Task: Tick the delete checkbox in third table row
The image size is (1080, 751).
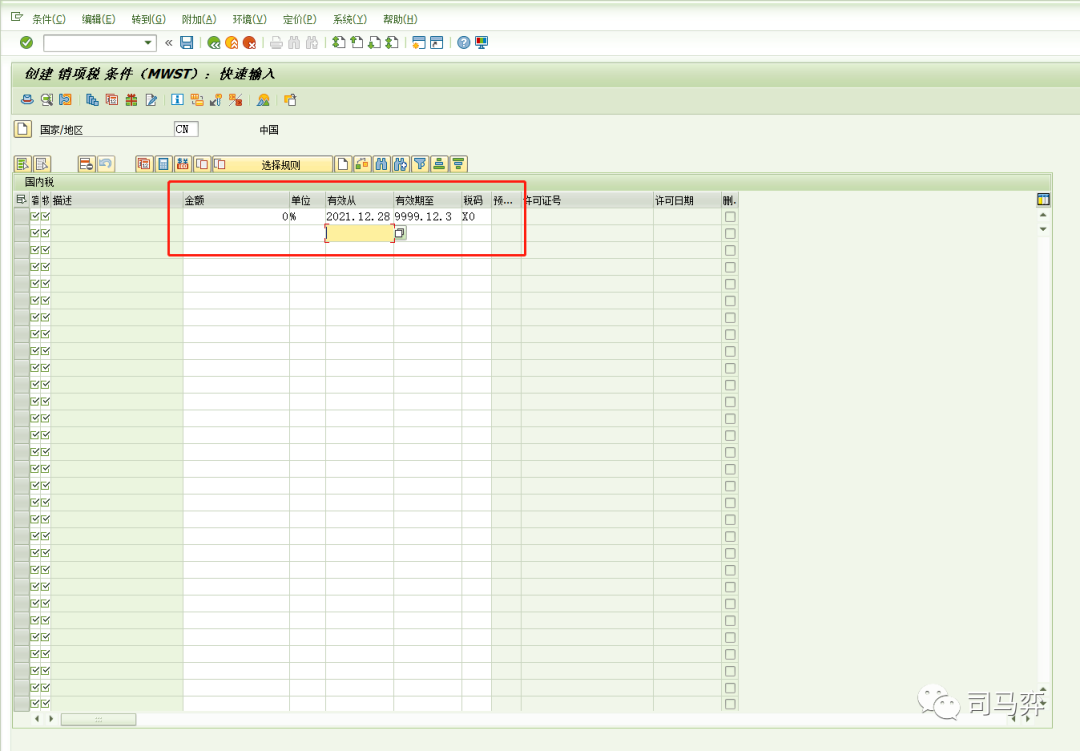Action: click(x=730, y=250)
